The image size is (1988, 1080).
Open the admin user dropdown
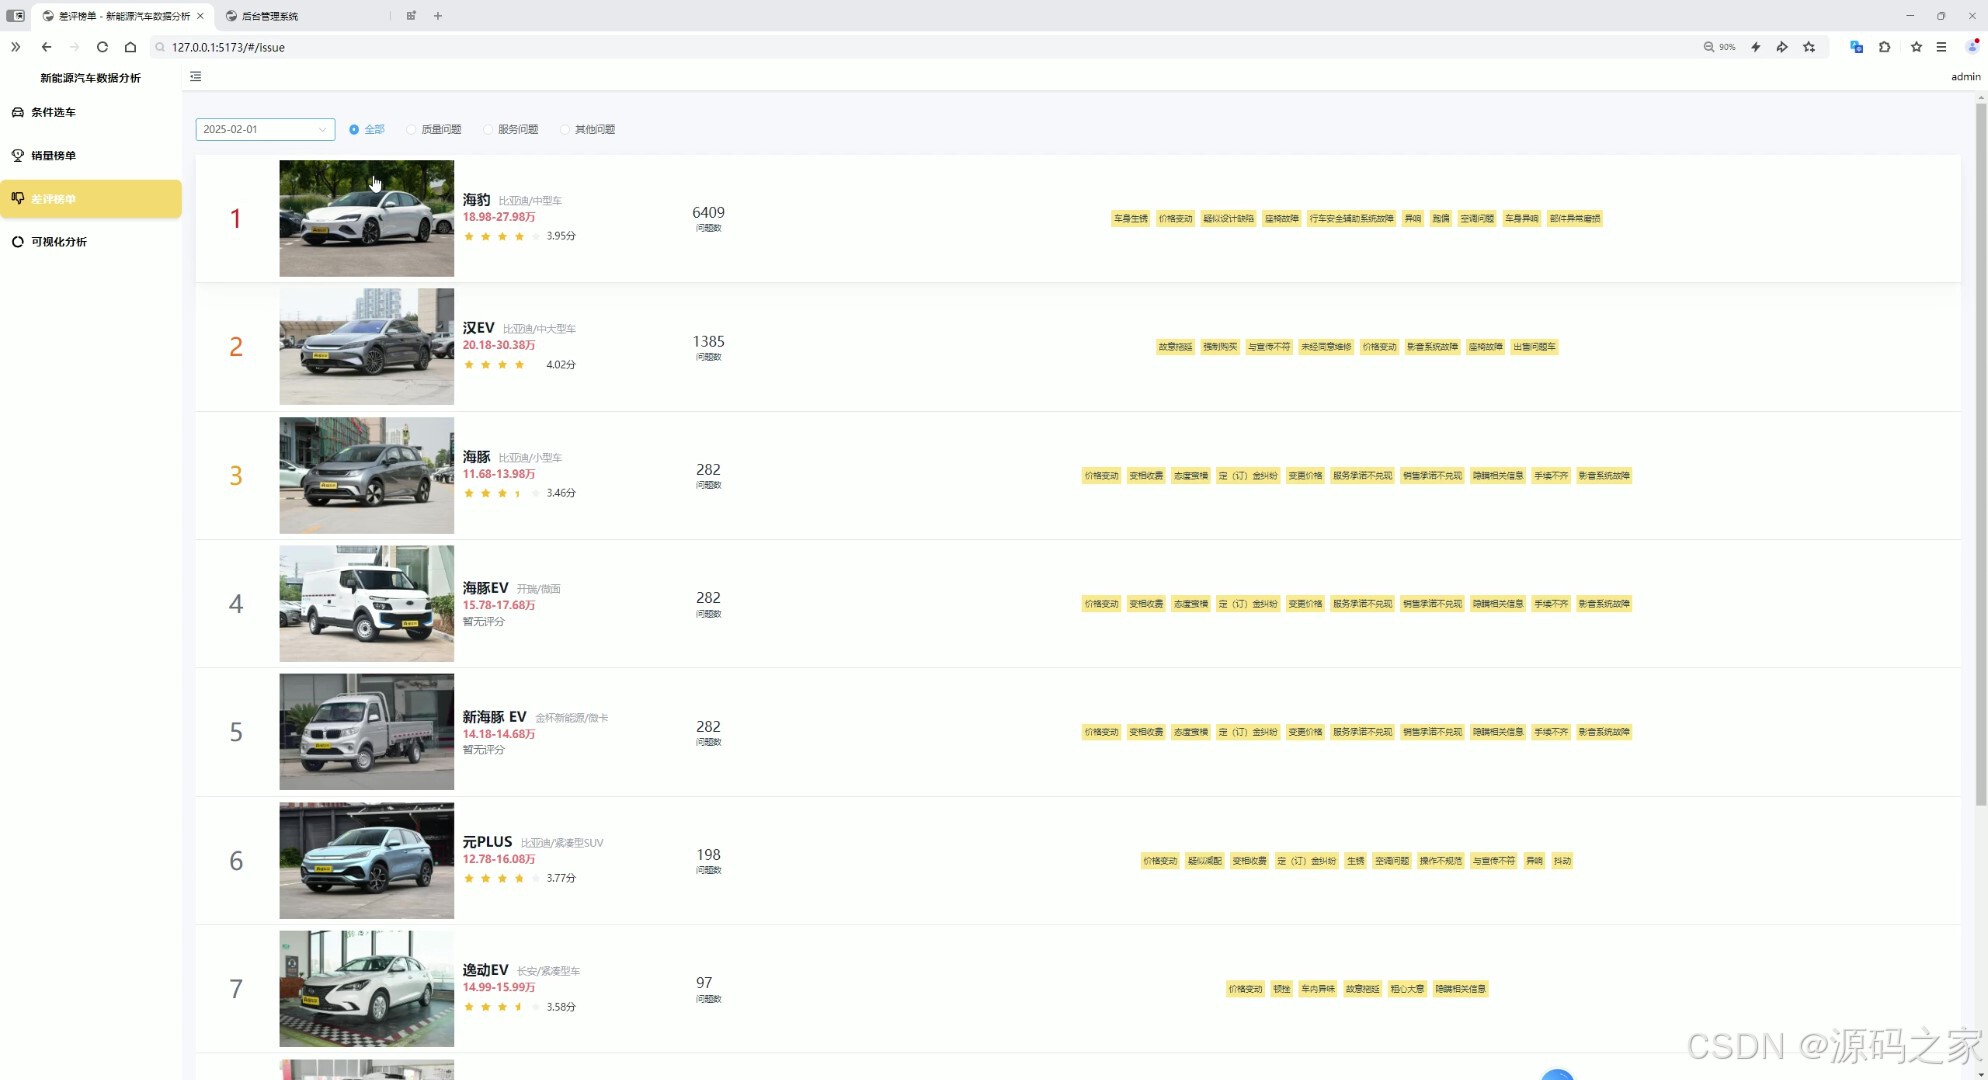click(x=1965, y=77)
